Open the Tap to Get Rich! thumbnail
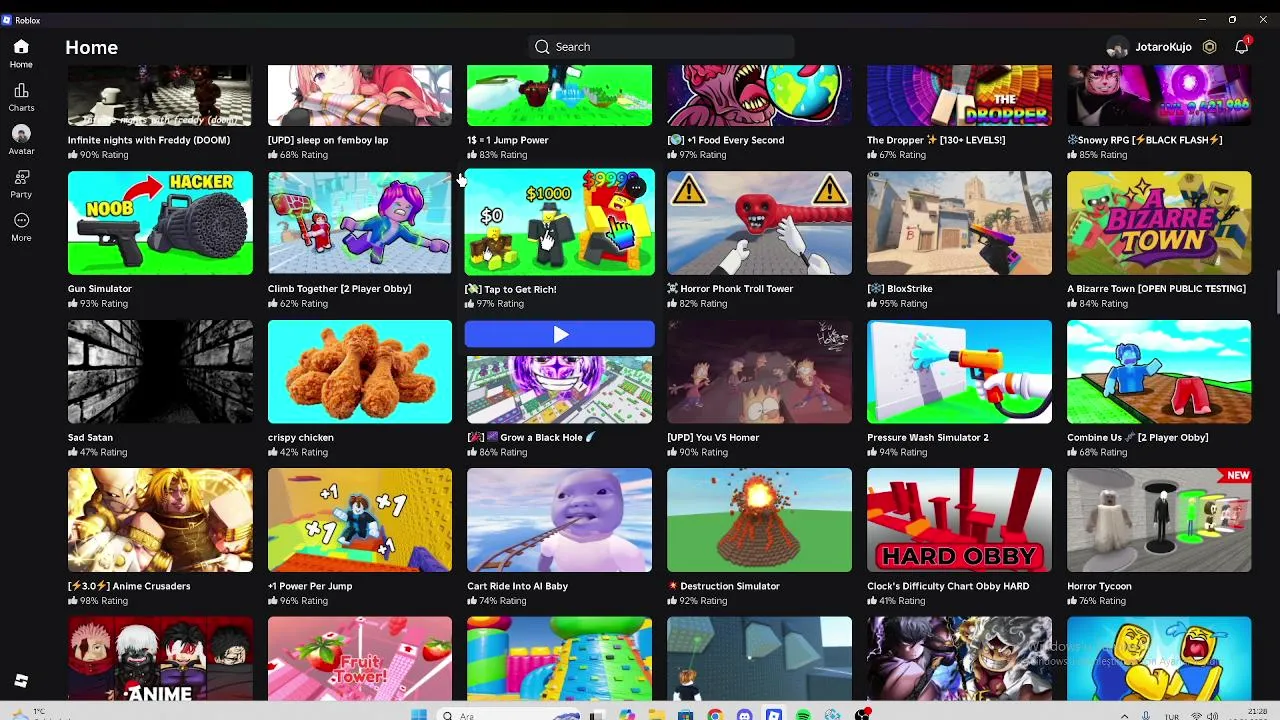 coord(559,223)
